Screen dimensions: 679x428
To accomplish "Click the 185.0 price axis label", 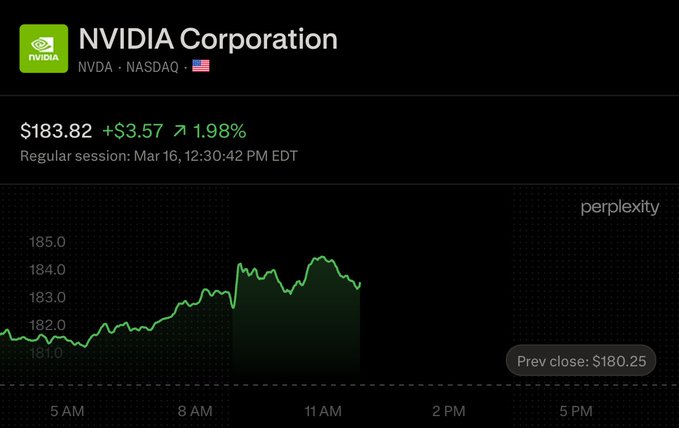I will click(48, 242).
